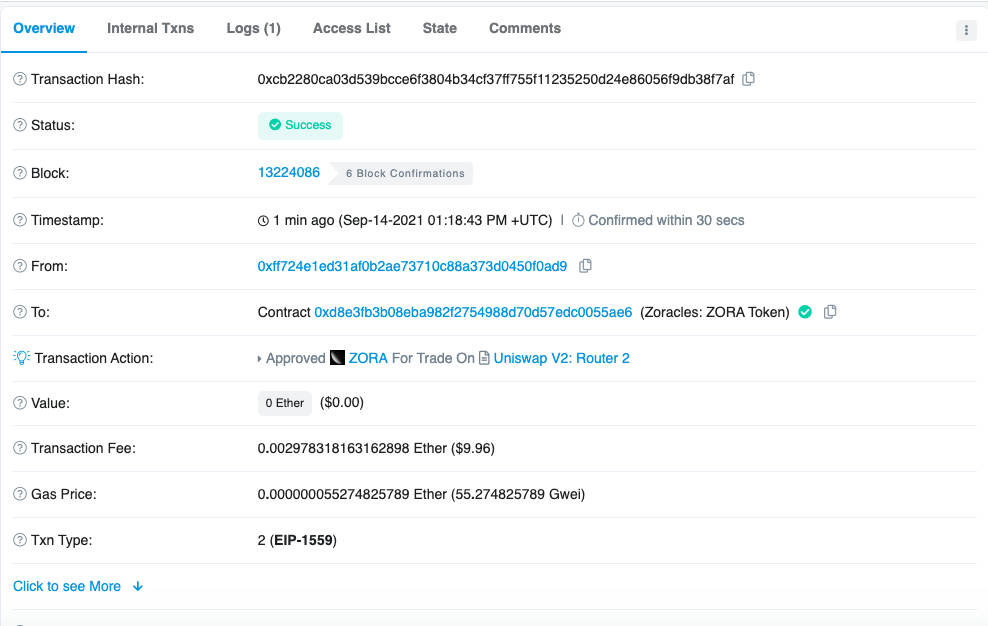Click the help icon beside Value
The height and width of the screenshot is (626, 988).
20,403
